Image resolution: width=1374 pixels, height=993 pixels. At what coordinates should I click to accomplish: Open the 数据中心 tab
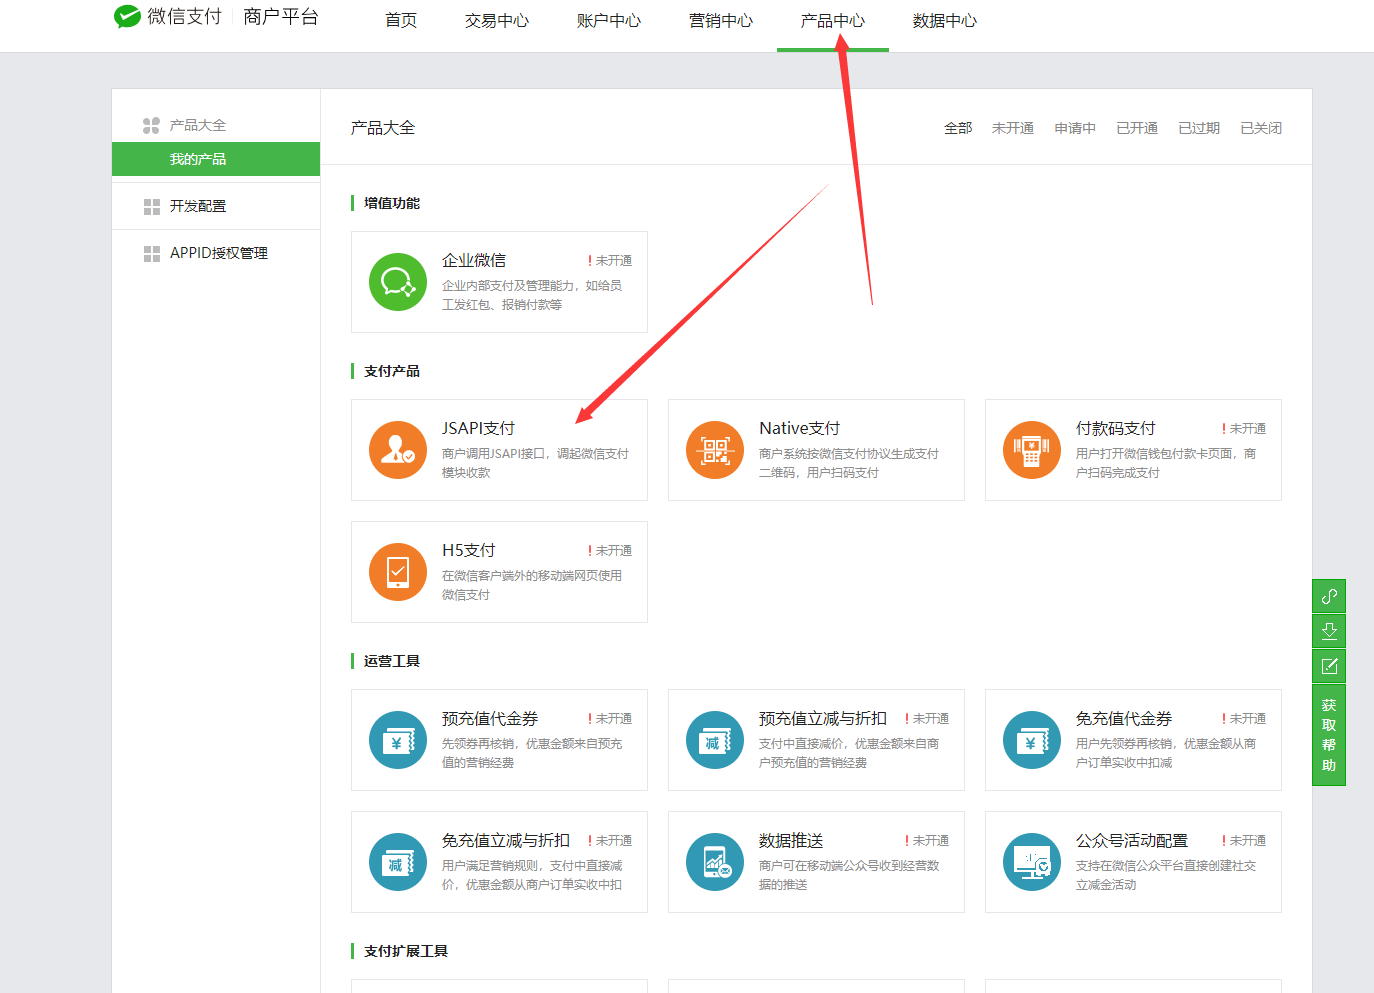tap(945, 20)
